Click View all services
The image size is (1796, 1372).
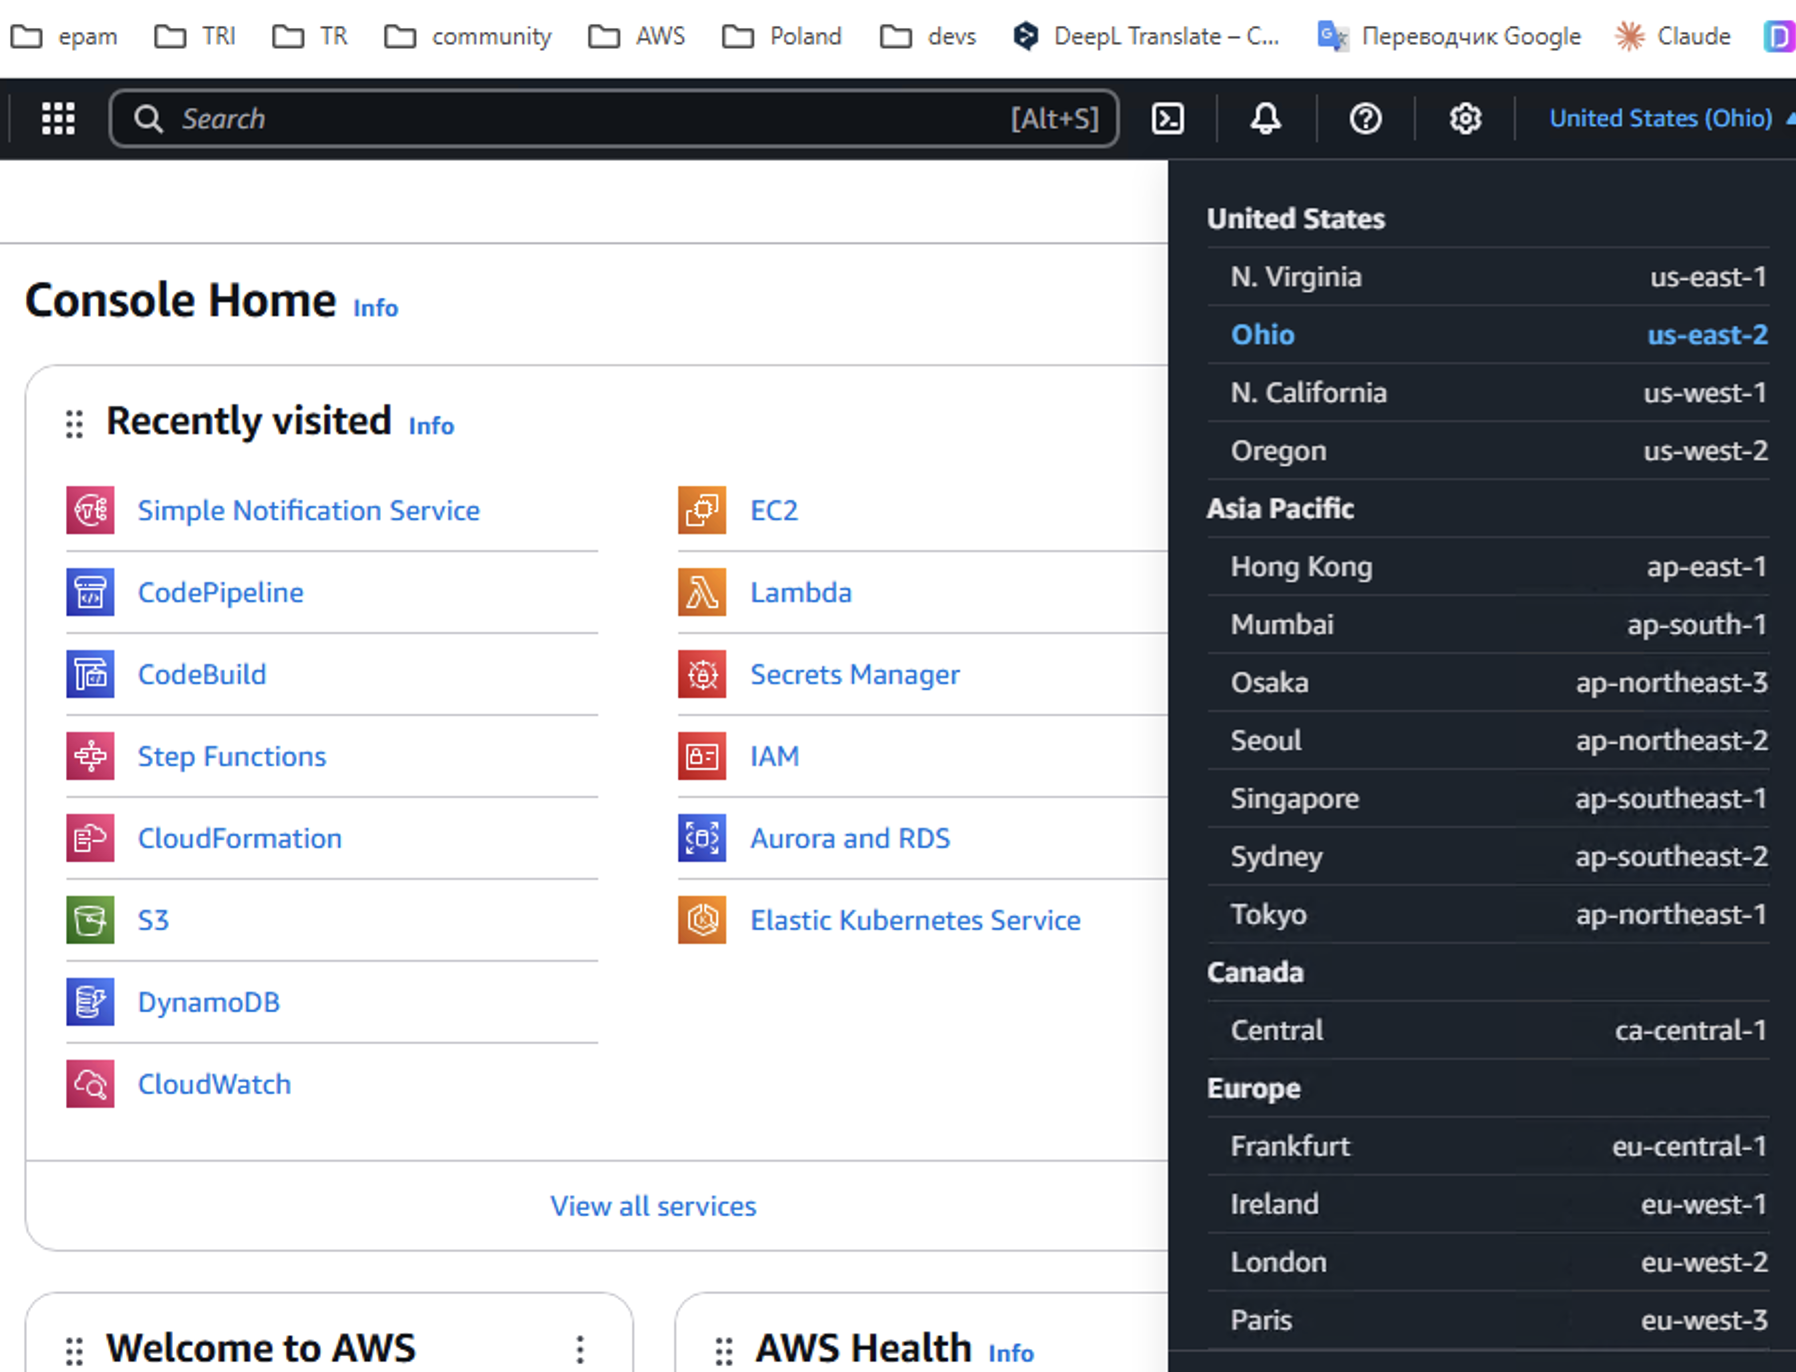653,1206
